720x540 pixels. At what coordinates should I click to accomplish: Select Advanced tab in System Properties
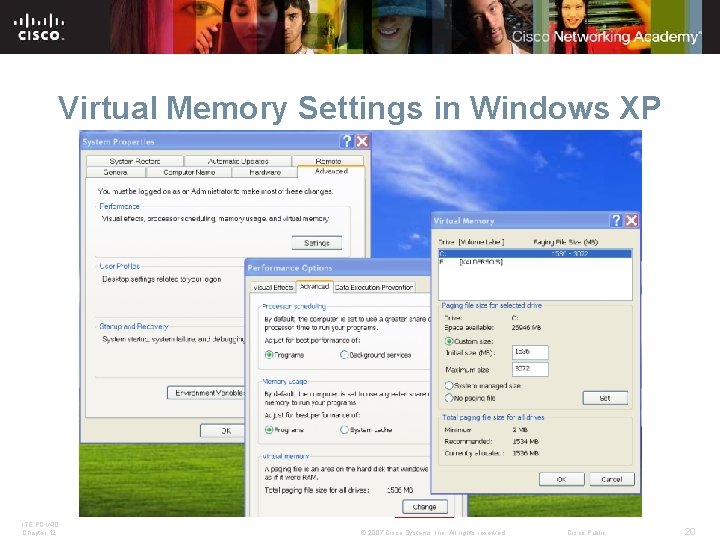pyautogui.click(x=331, y=171)
